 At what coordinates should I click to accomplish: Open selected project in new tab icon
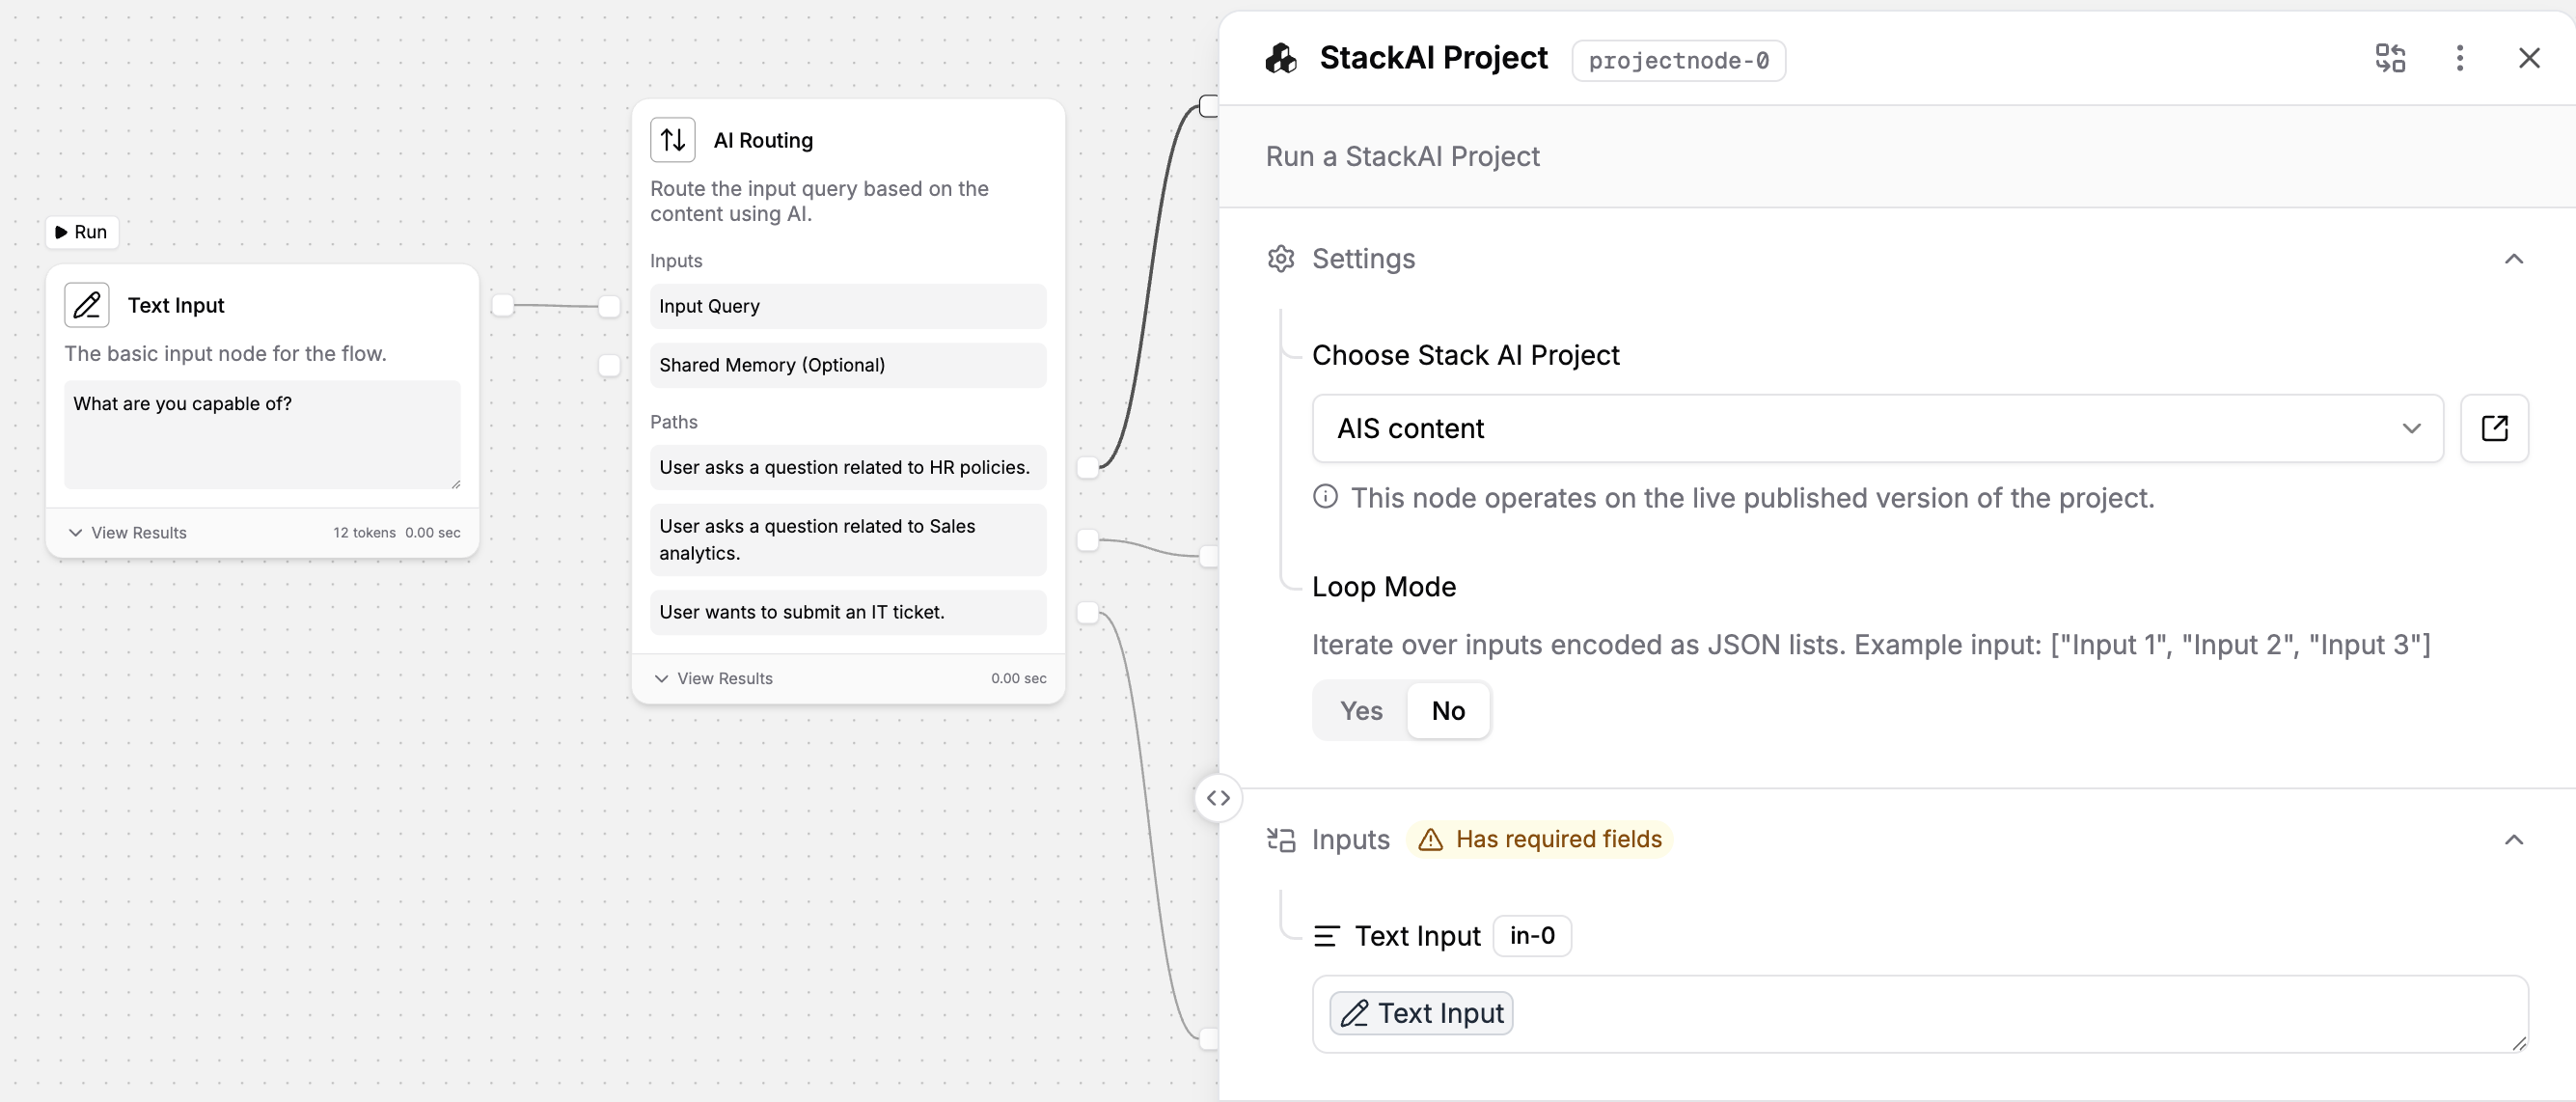[2493, 429]
